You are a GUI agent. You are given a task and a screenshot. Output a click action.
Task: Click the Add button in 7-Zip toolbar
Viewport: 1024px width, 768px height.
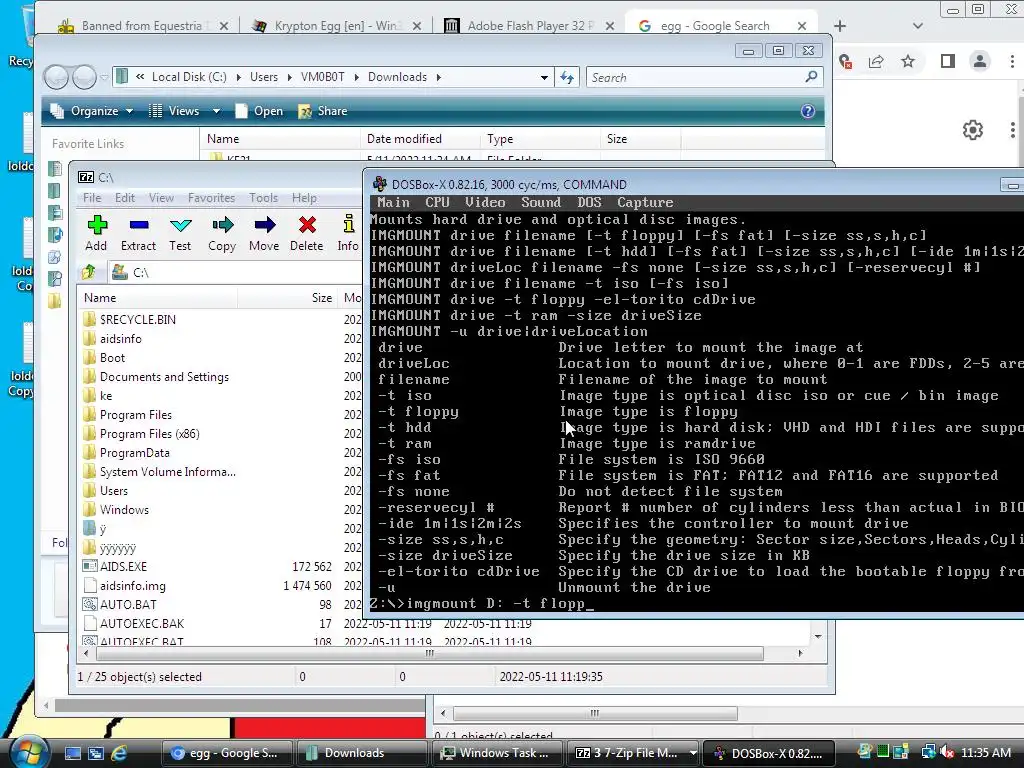(96, 233)
